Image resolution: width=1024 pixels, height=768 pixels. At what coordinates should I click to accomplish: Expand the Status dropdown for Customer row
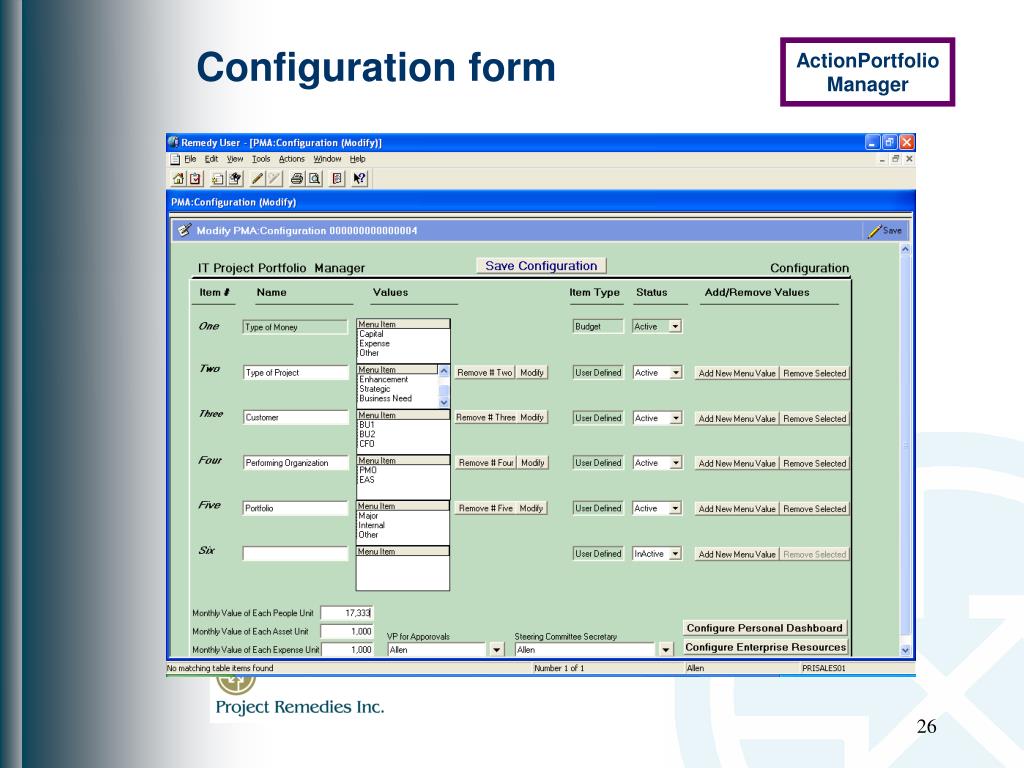pos(676,418)
